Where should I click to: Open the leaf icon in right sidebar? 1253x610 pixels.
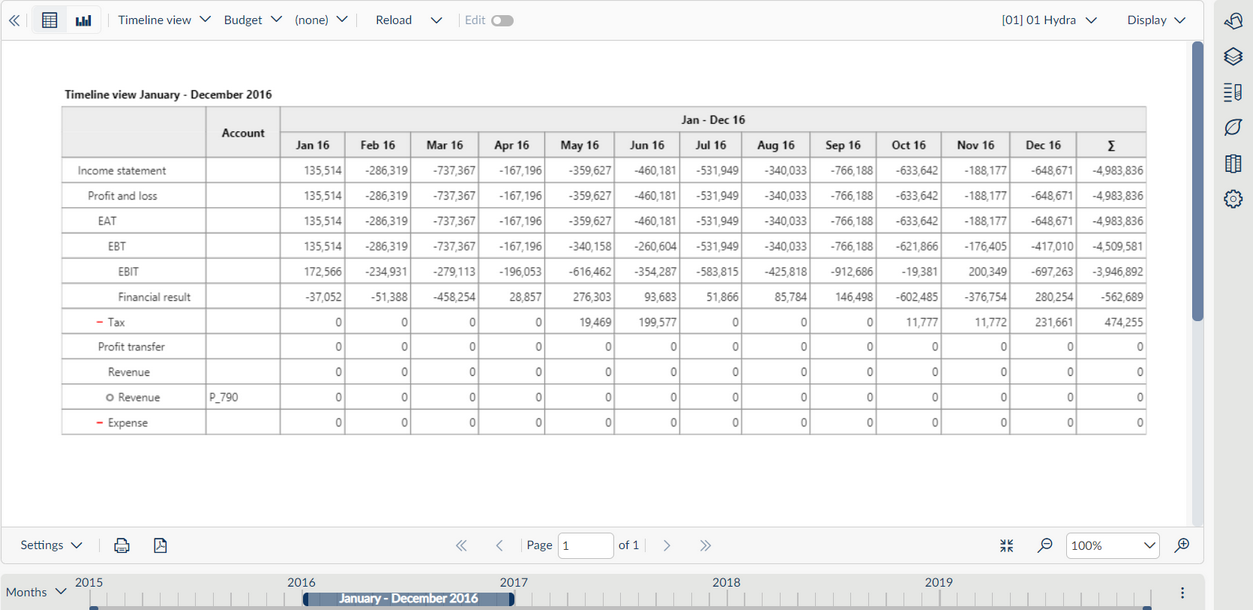pyautogui.click(x=1233, y=128)
